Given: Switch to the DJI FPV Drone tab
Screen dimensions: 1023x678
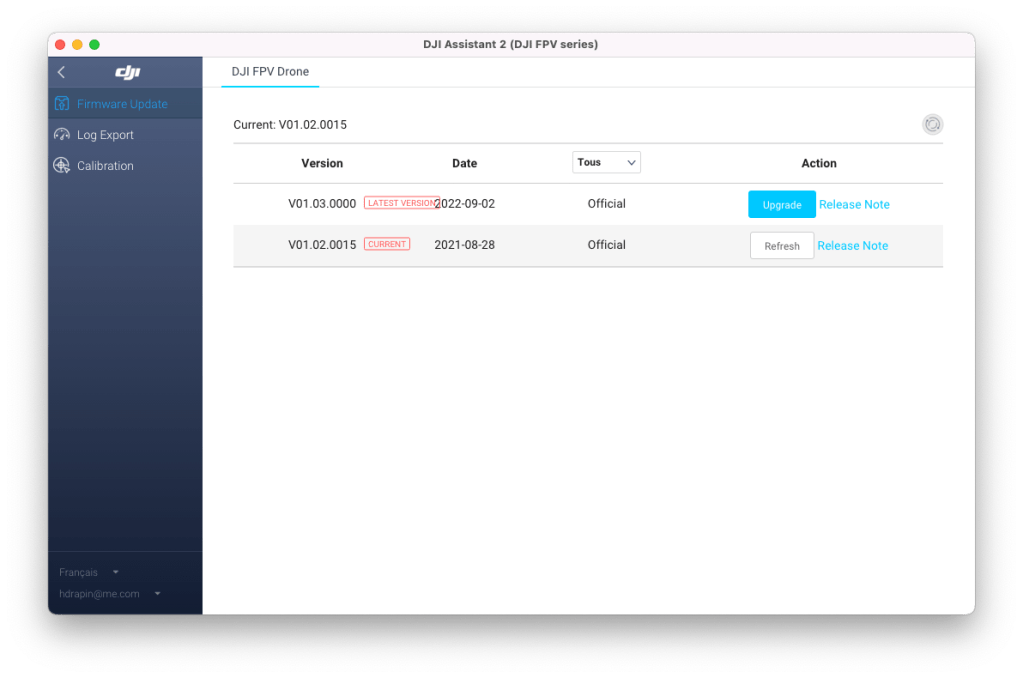Looking at the screenshot, I should [x=270, y=72].
